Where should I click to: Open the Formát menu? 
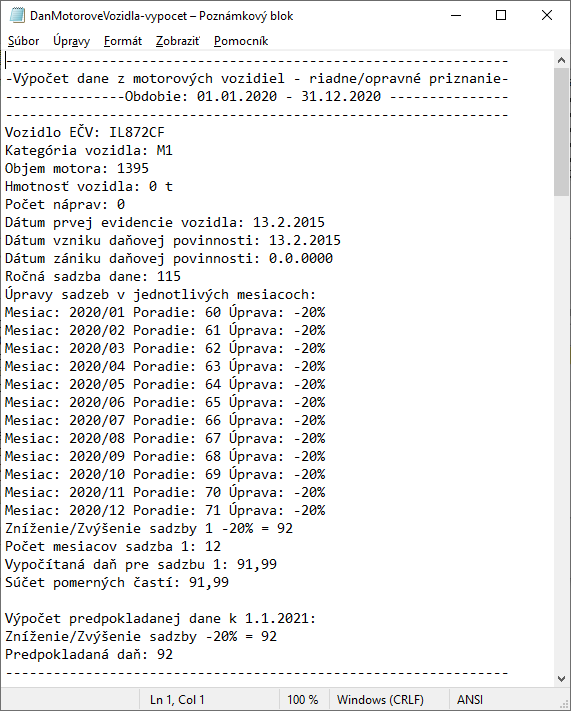coord(123,41)
